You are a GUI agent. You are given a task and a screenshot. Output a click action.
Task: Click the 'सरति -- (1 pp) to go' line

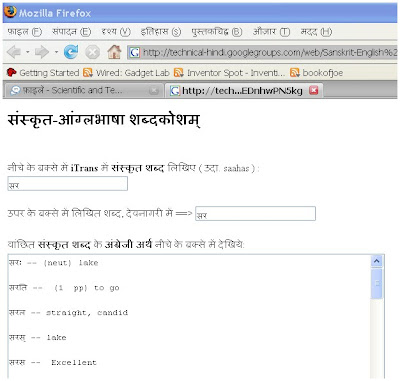pos(64,288)
